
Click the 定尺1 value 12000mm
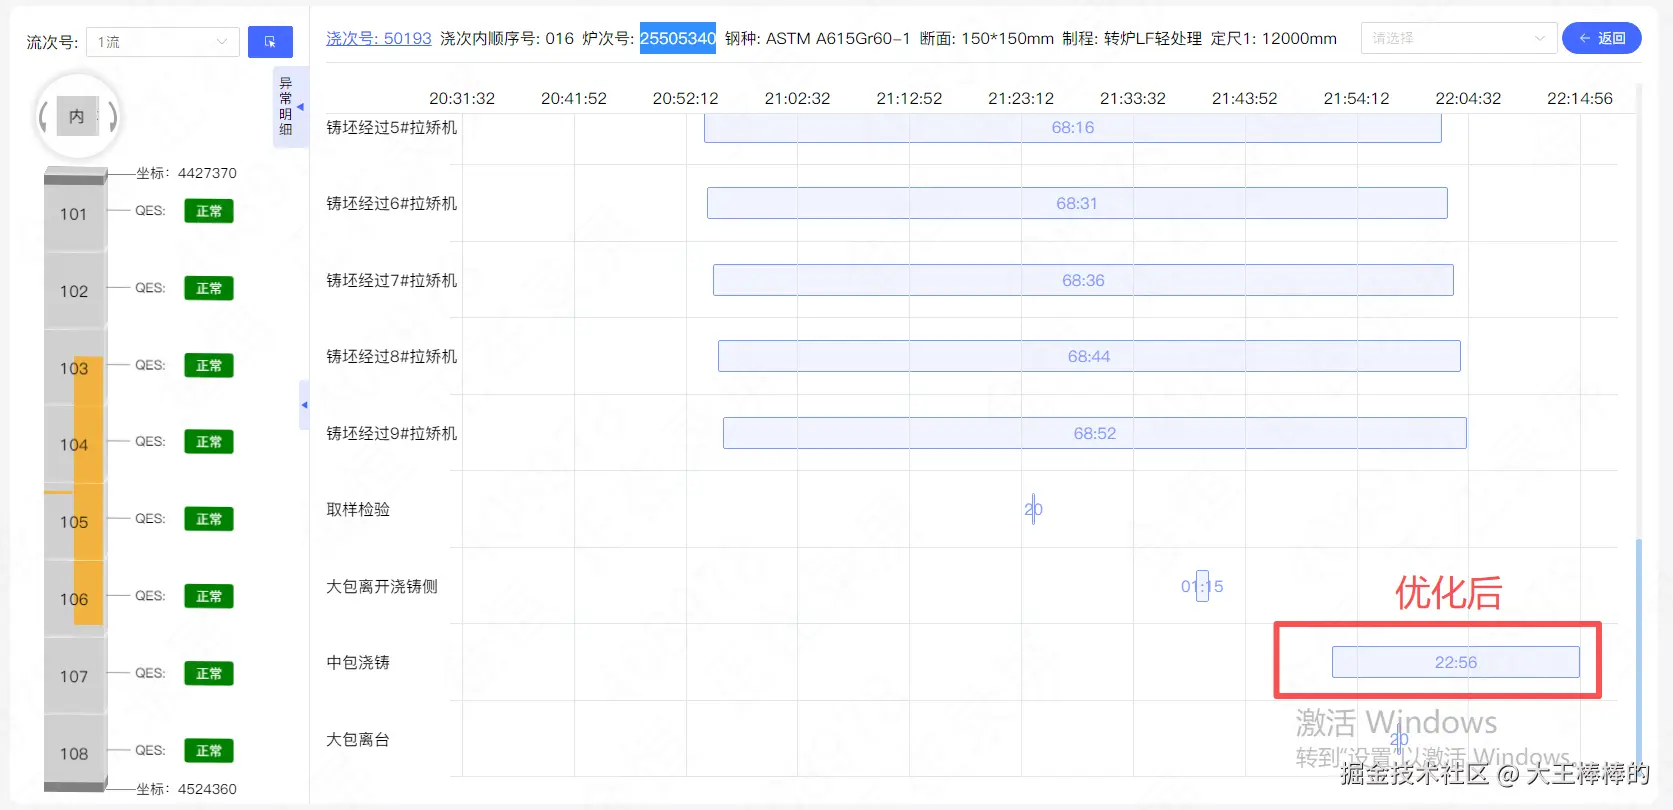(1299, 38)
